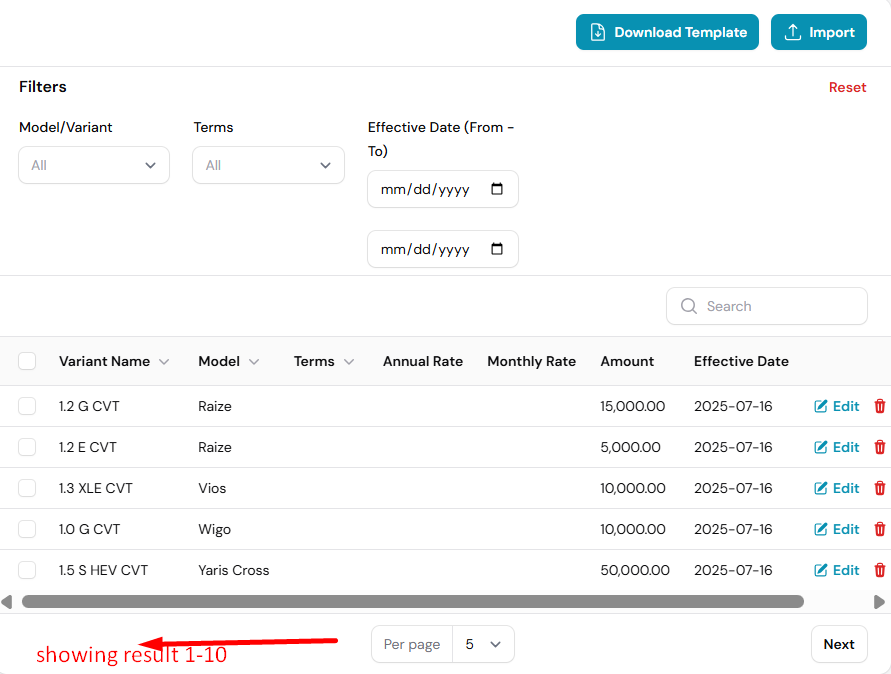Click the Annual Rate column header

pyautogui.click(x=423, y=361)
